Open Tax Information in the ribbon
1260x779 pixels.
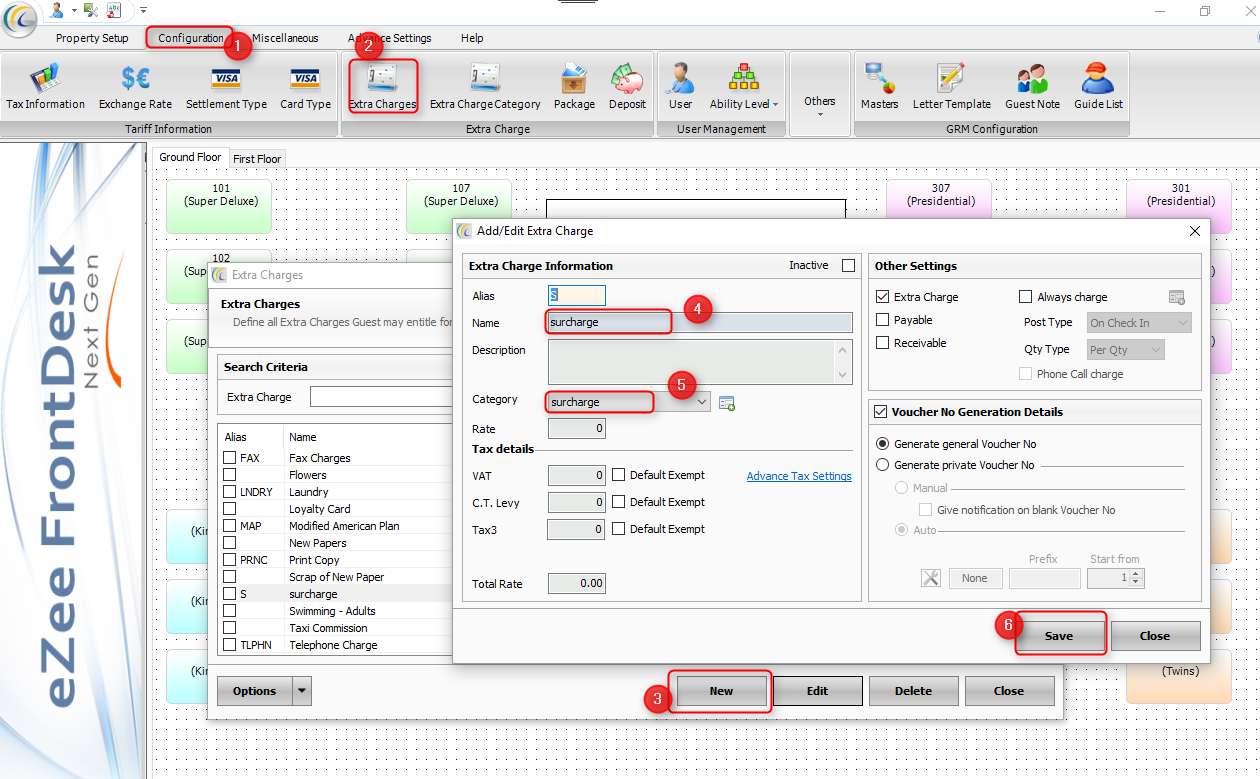click(x=45, y=86)
